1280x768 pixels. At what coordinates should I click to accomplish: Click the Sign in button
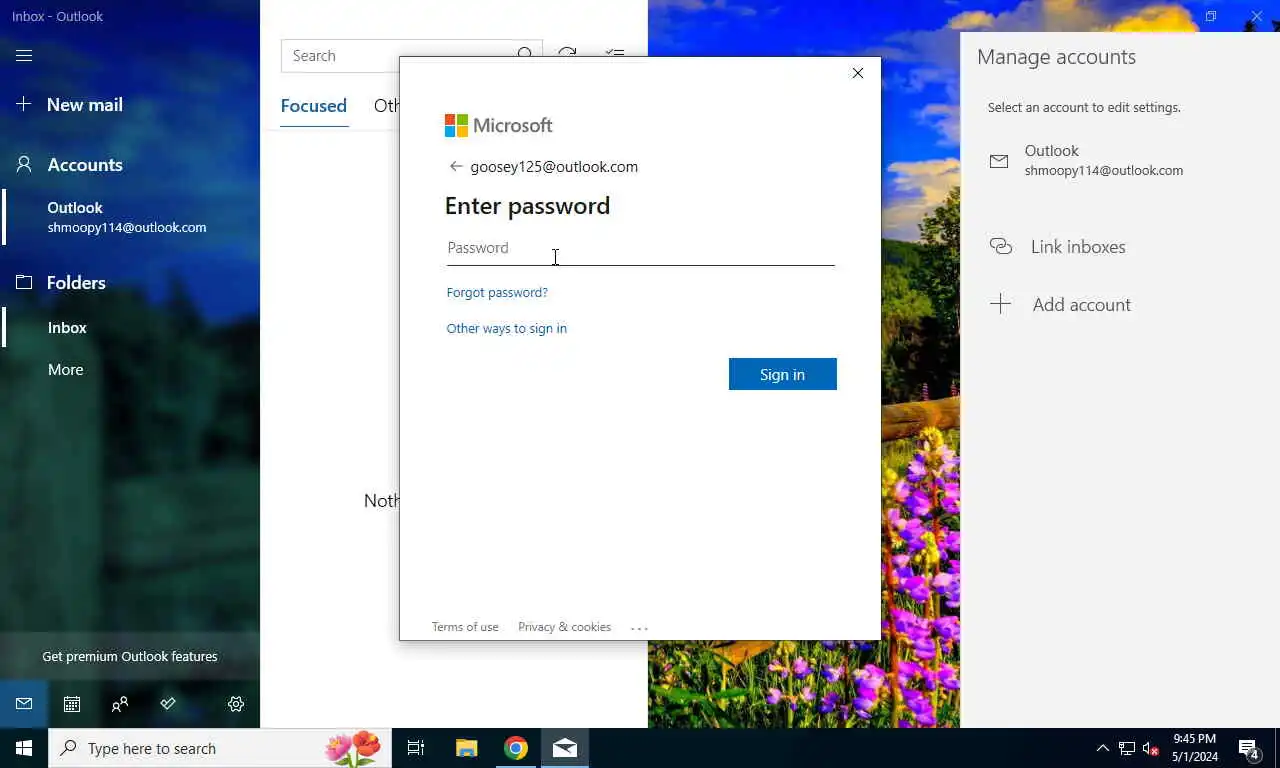point(783,374)
